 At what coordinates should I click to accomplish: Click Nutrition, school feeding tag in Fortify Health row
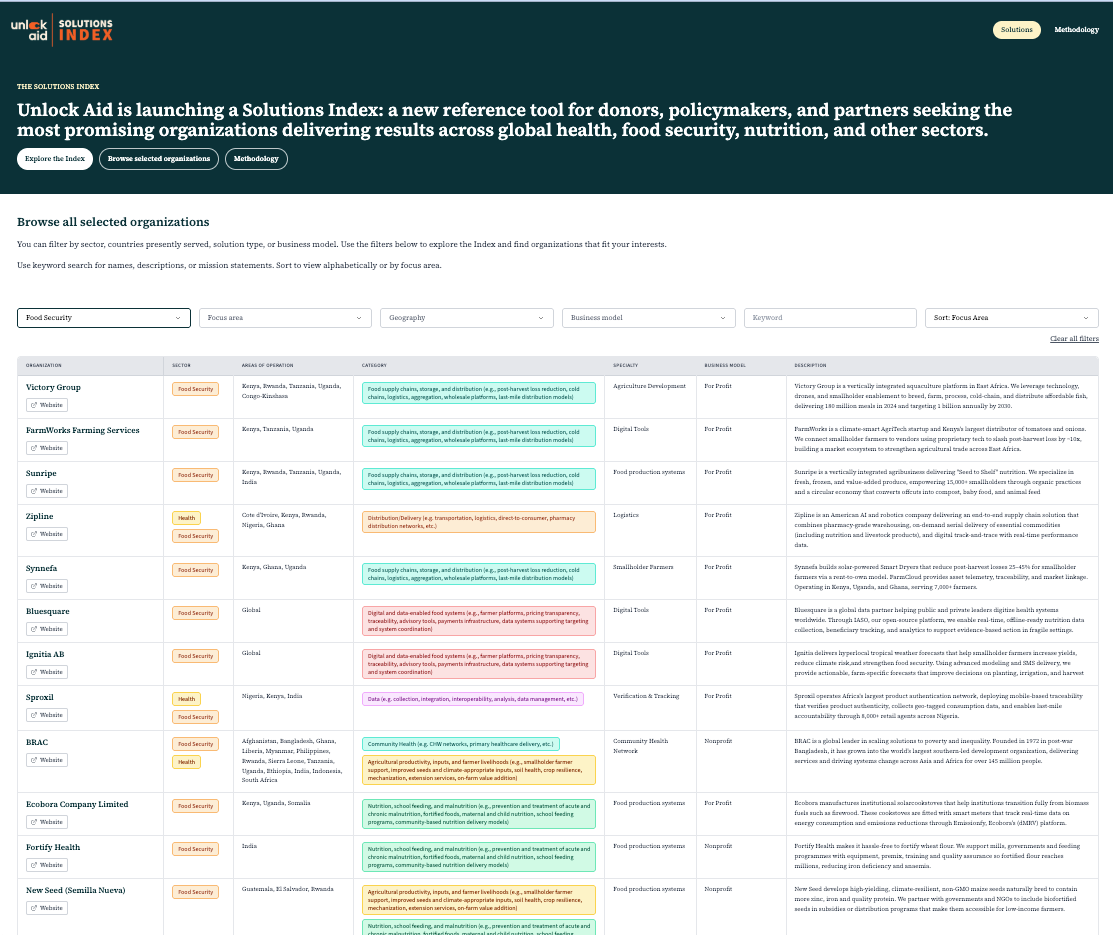(478, 857)
